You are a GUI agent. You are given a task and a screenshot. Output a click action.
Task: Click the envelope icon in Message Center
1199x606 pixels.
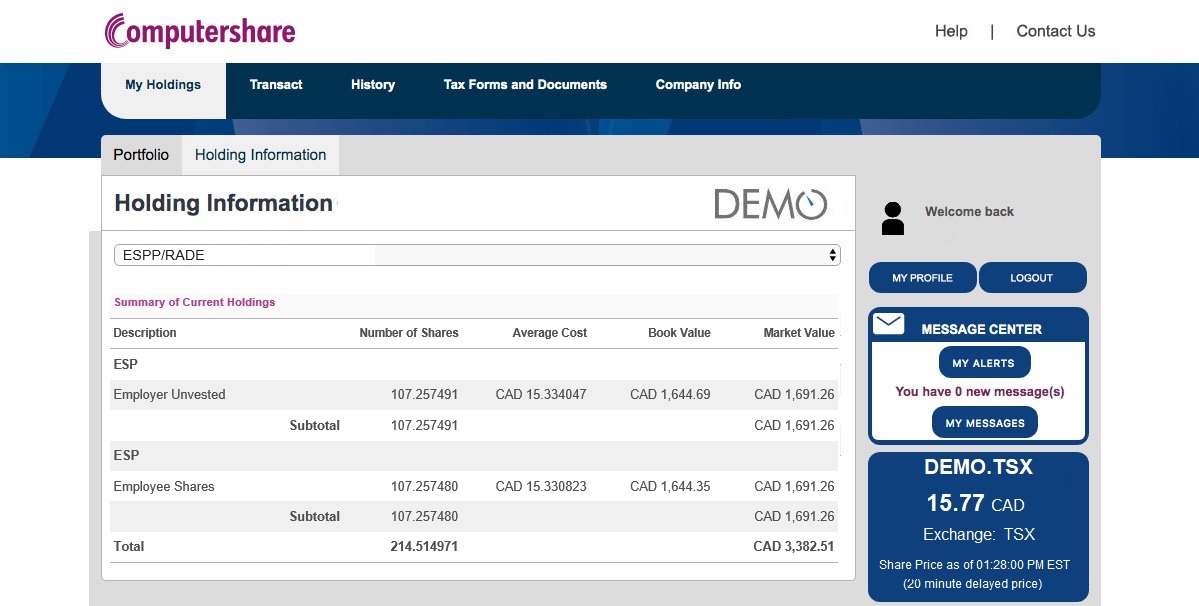(888, 324)
